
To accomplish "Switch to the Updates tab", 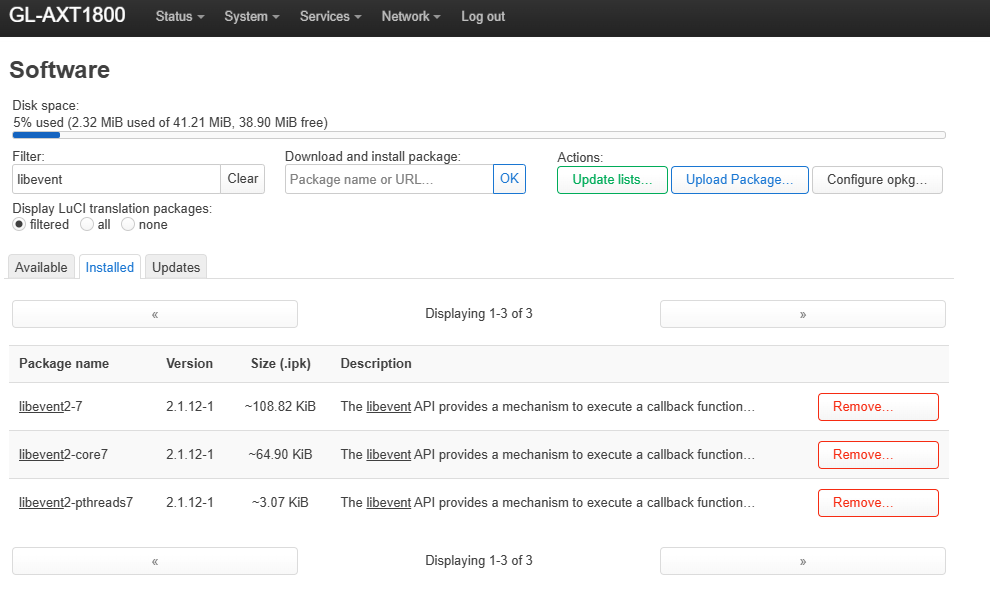I will 176,267.
